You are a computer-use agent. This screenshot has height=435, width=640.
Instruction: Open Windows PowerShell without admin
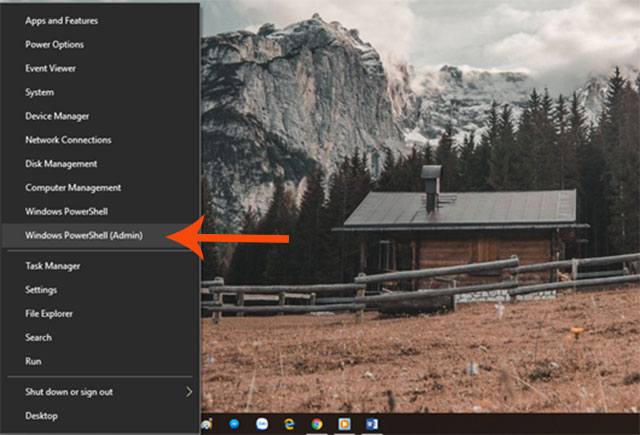pyautogui.click(x=100, y=211)
